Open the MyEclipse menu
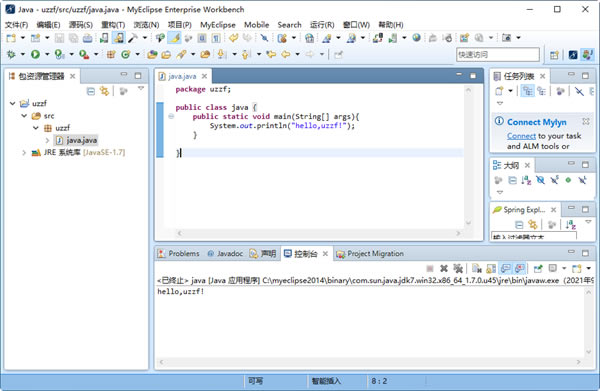Image resolution: width=600 pixels, height=391 pixels. 218,25
